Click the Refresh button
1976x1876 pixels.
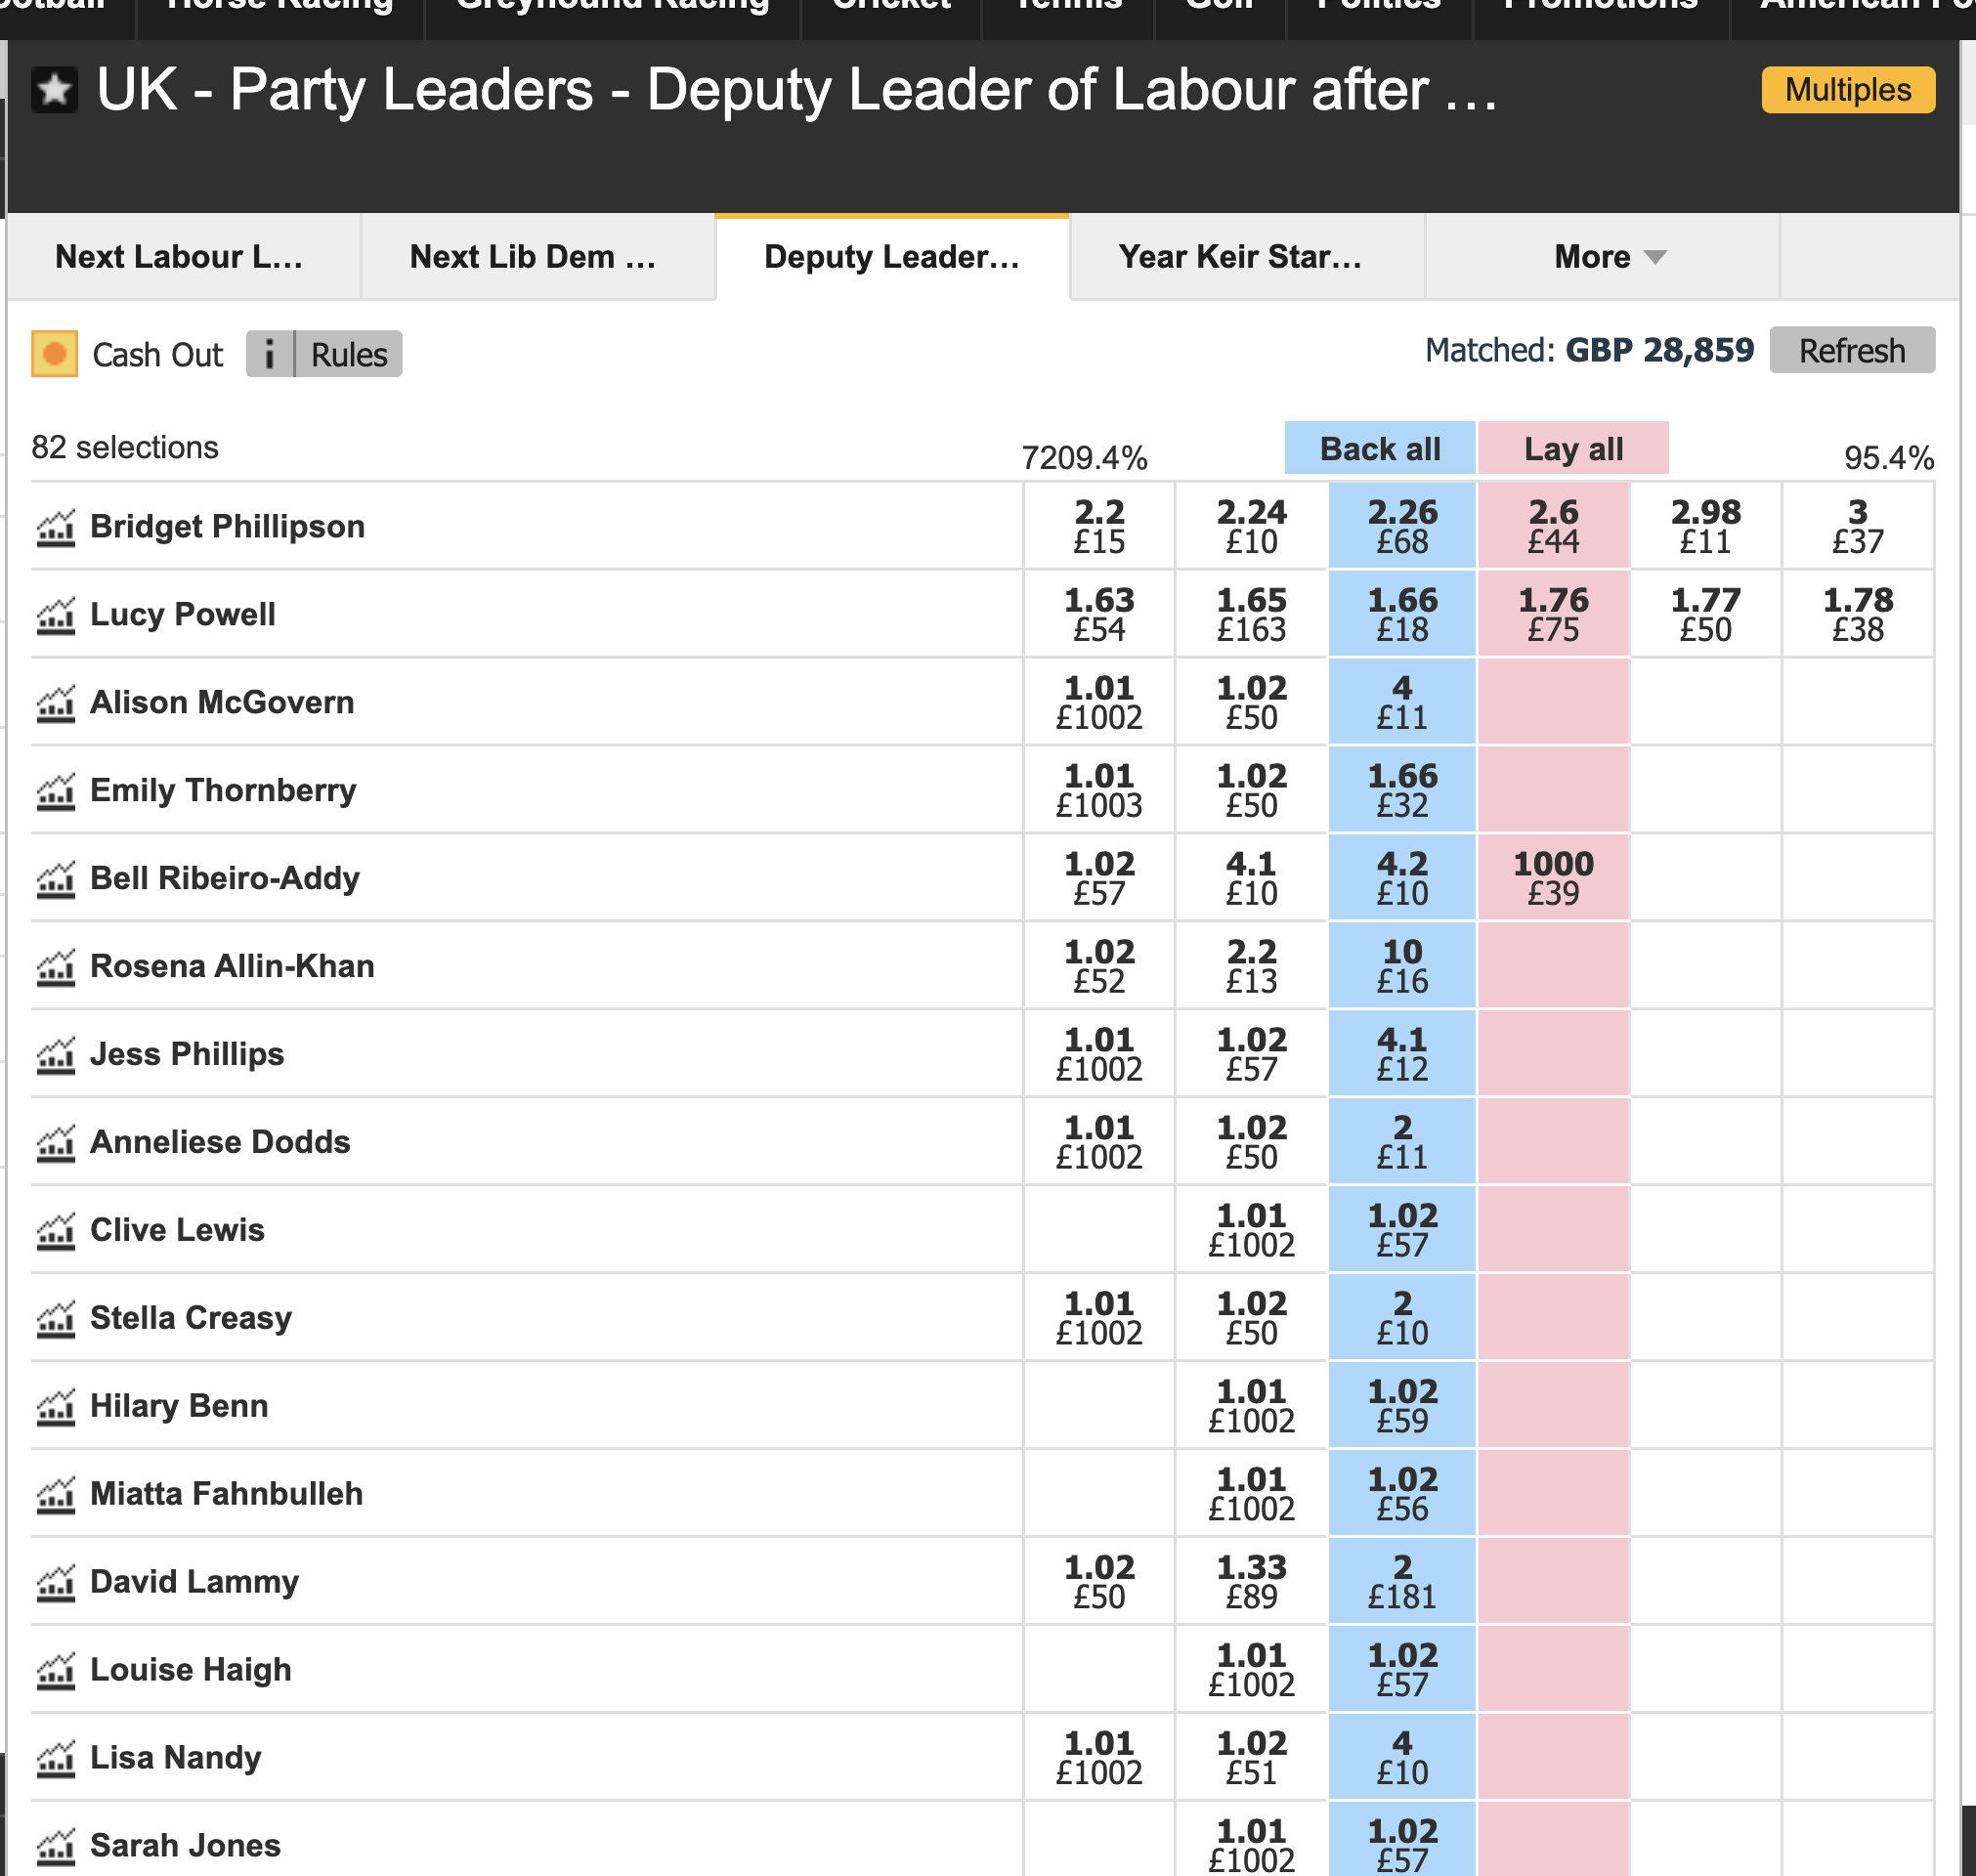point(1851,351)
